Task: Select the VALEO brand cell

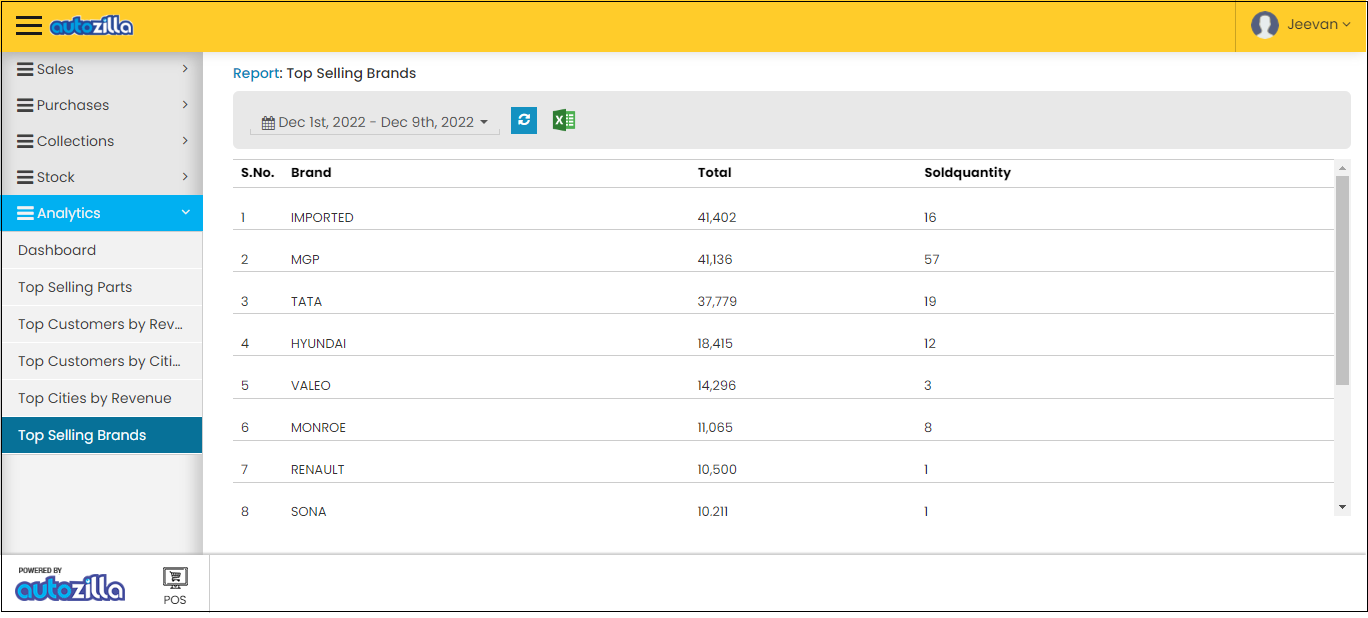Action: pos(311,385)
